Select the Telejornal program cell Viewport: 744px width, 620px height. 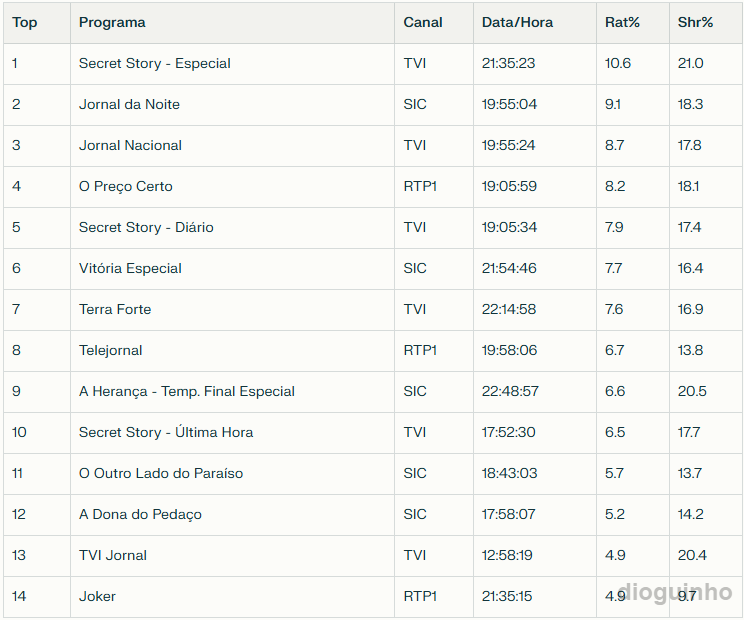tap(111, 350)
